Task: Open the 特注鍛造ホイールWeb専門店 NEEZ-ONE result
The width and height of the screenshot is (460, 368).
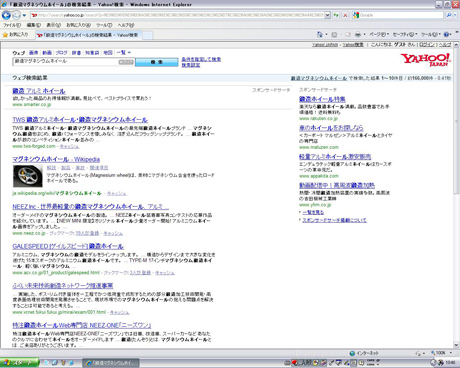Action: point(82,325)
